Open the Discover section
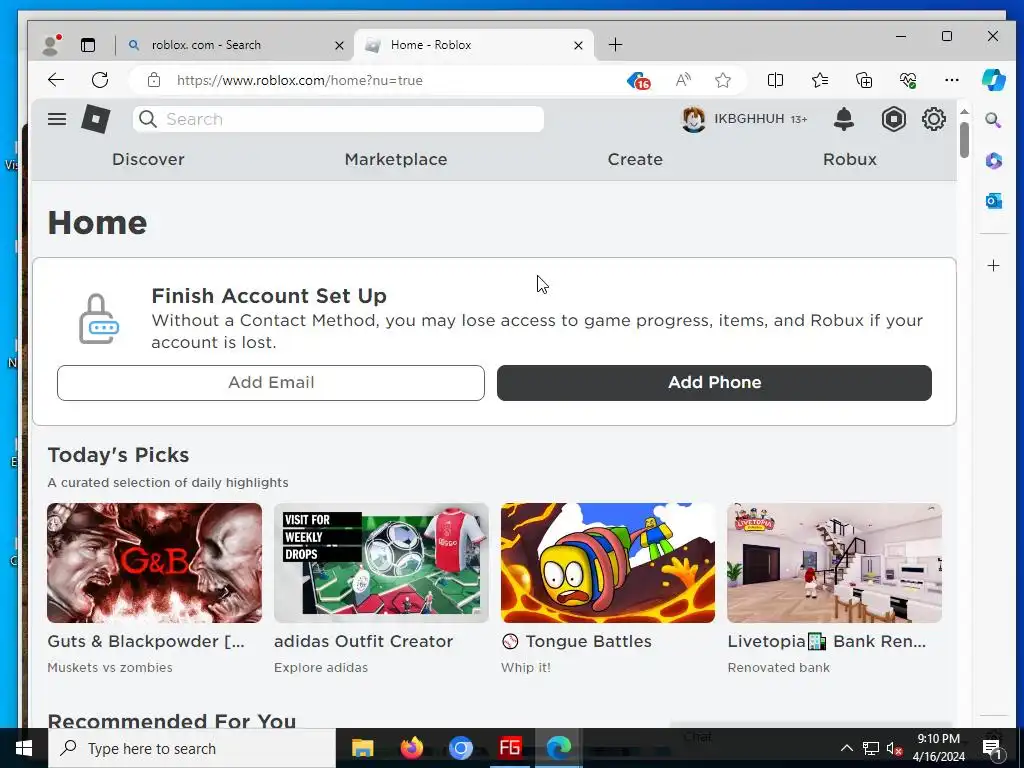This screenshot has height=768, width=1024. [x=148, y=159]
